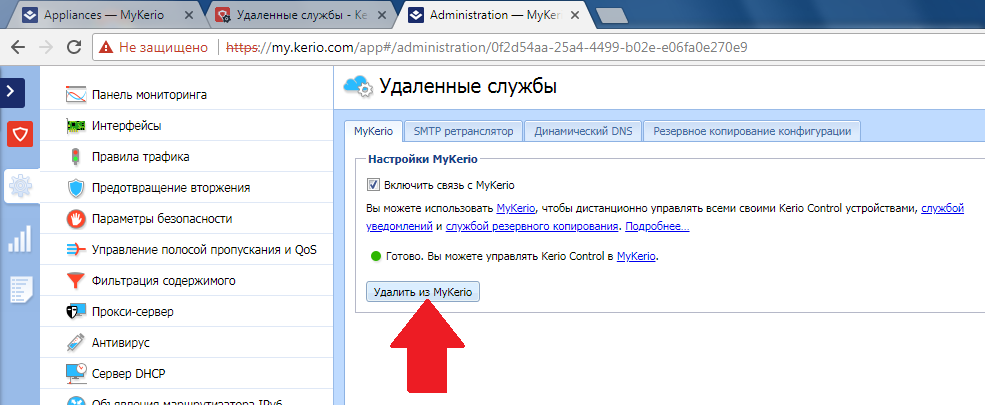Click the blue shield intrusion prevention icon
This screenshot has width=985, height=405.
[x=76, y=188]
